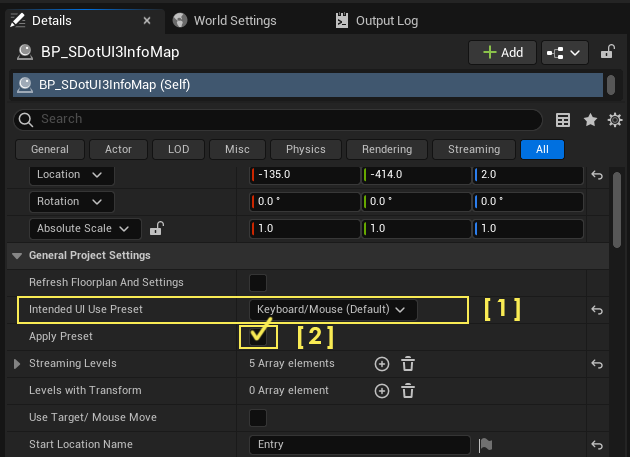Add element to Streaming Levels array
Screen dimensions: 630x457
[382, 364]
